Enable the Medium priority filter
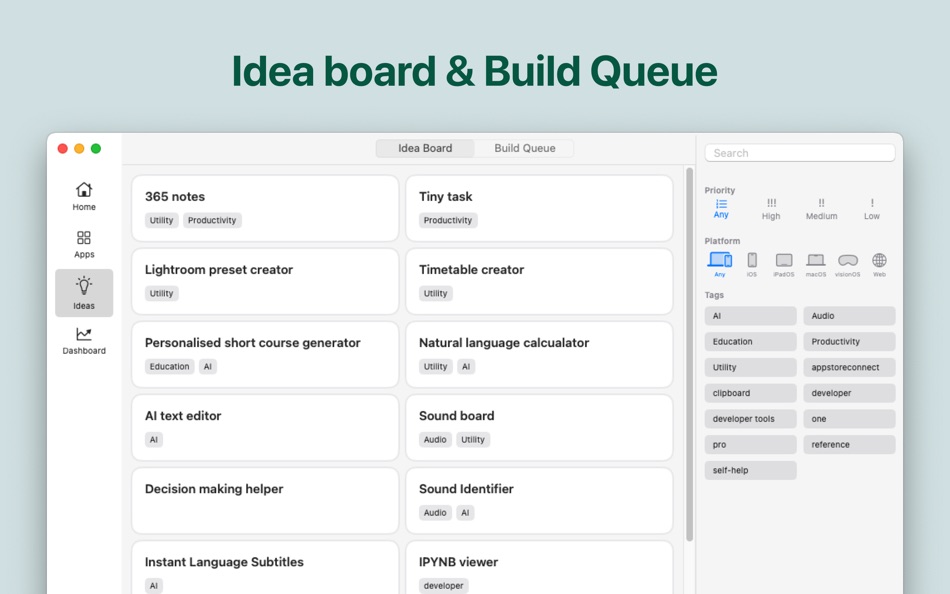Image resolution: width=950 pixels, height=594 pixels. point(821,208)
